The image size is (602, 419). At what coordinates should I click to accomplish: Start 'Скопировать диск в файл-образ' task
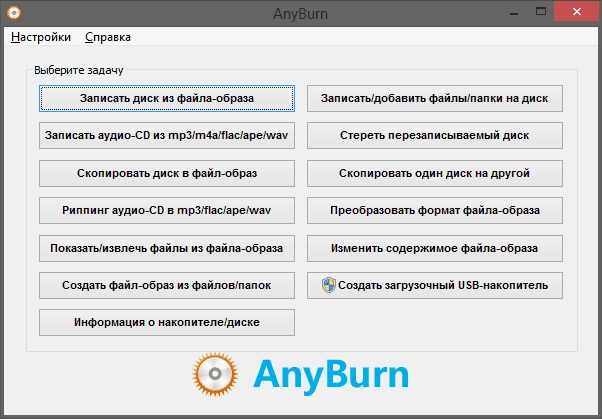coord(167,173)
